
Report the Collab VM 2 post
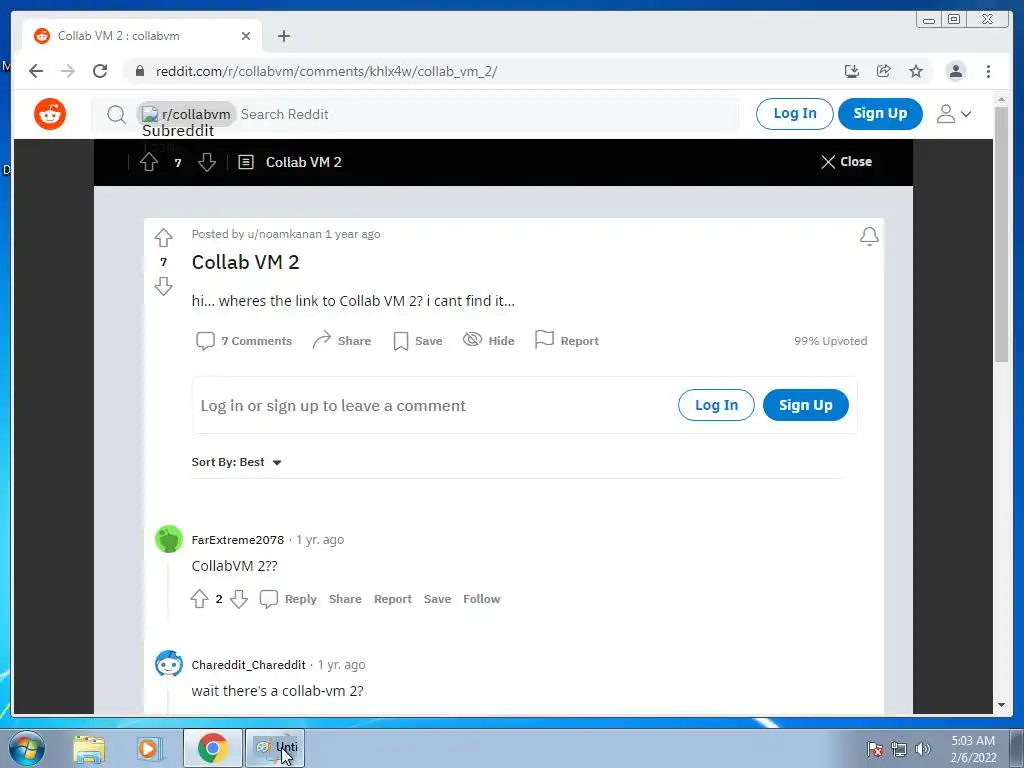coord(566,341)
